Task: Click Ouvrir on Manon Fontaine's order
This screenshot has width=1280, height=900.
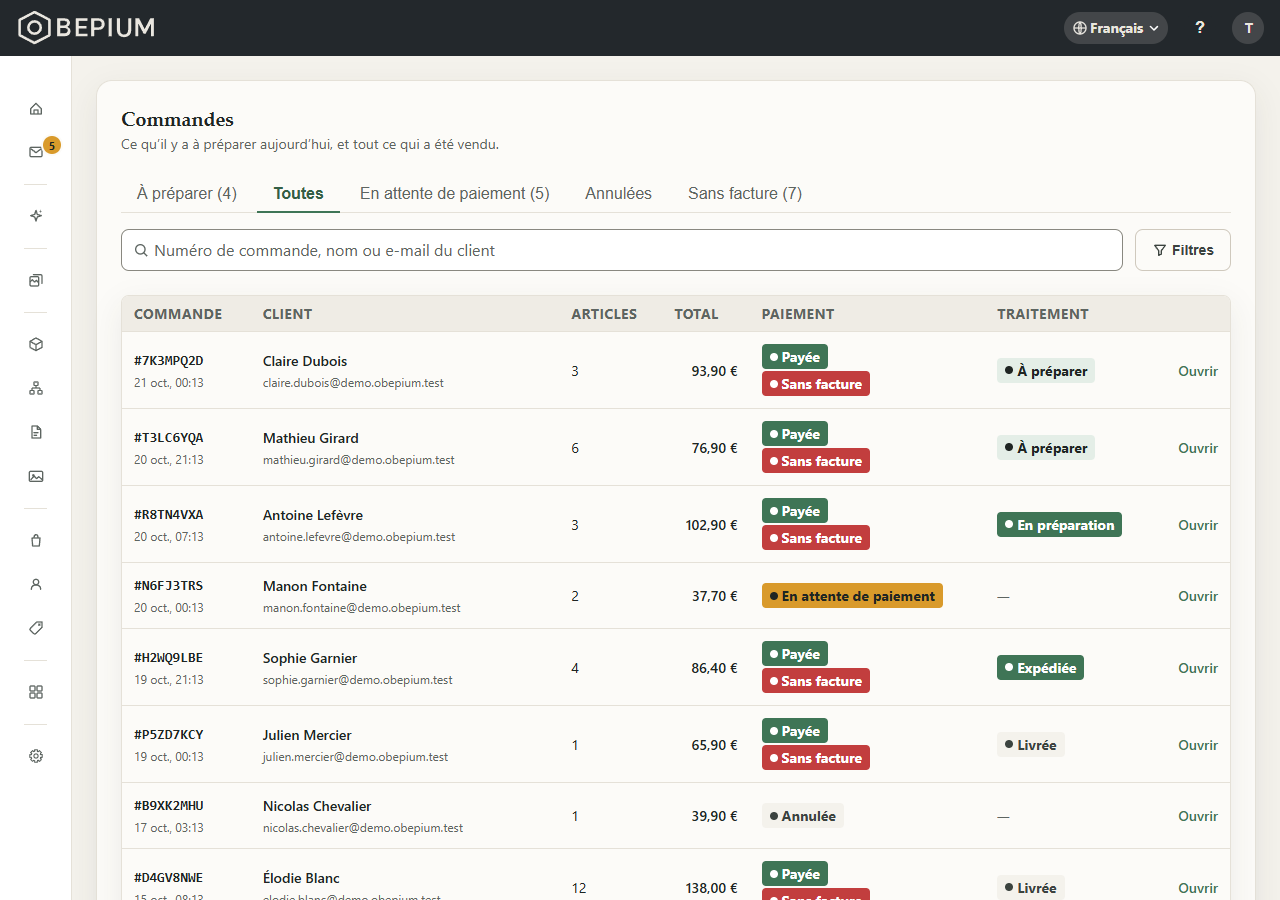Action: pyautogui.click(x=1198, y=596)
